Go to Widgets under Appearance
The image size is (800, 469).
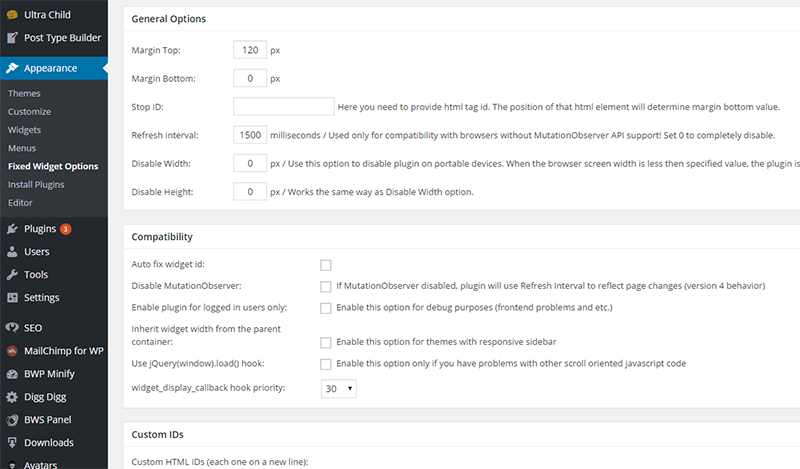24,130
